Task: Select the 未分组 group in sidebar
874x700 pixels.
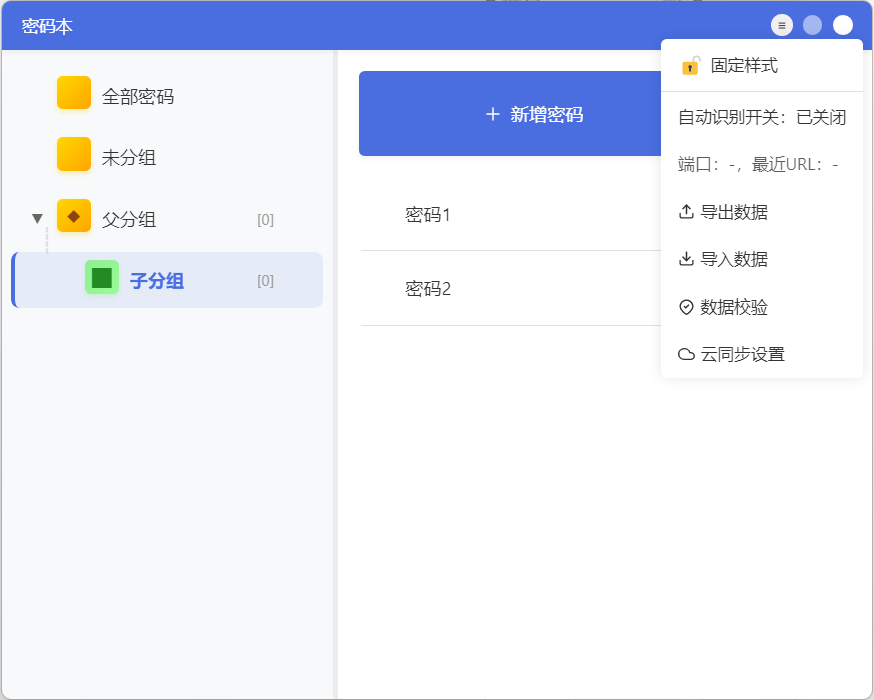Action: 128,158
